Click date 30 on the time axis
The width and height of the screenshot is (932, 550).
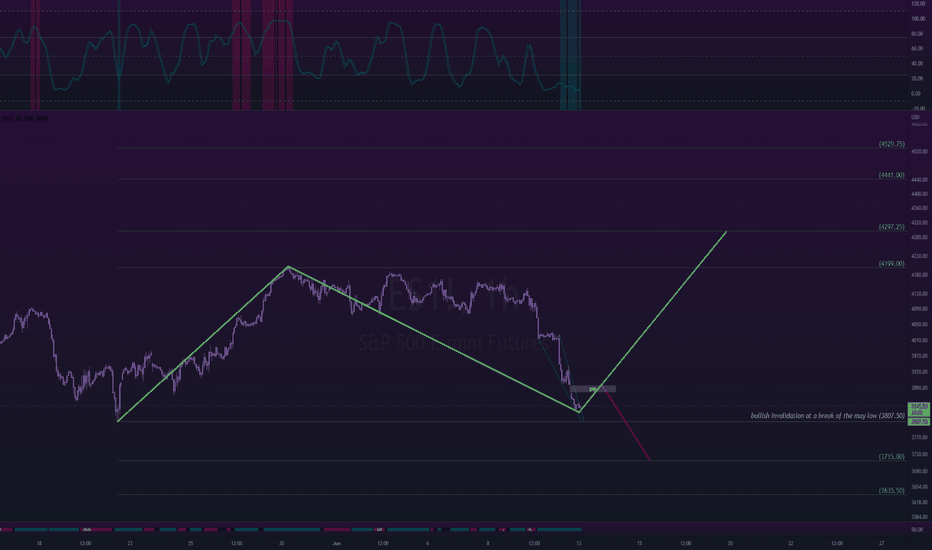(281, 543)
